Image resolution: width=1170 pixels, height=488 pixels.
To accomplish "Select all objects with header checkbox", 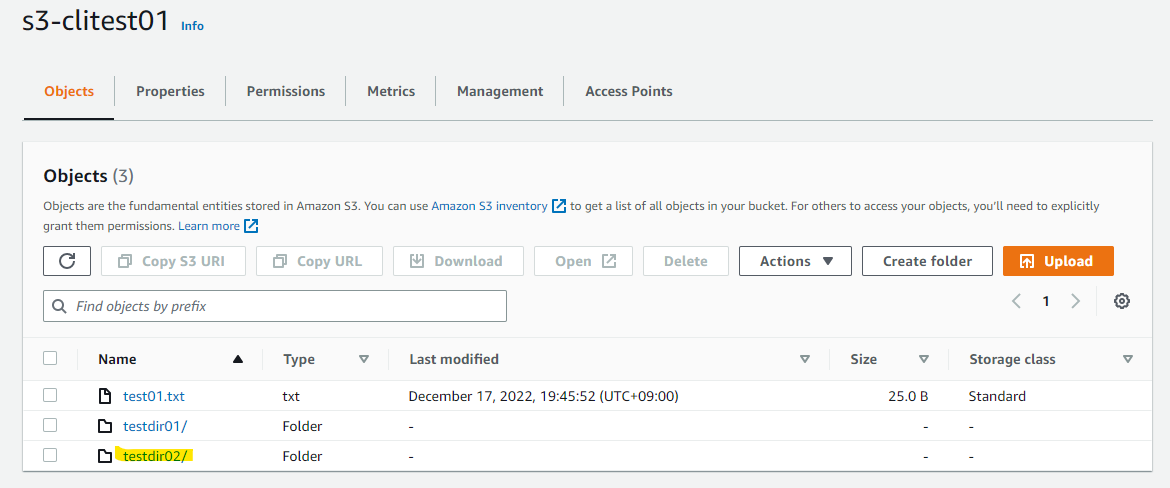I will tap(50, 358).
